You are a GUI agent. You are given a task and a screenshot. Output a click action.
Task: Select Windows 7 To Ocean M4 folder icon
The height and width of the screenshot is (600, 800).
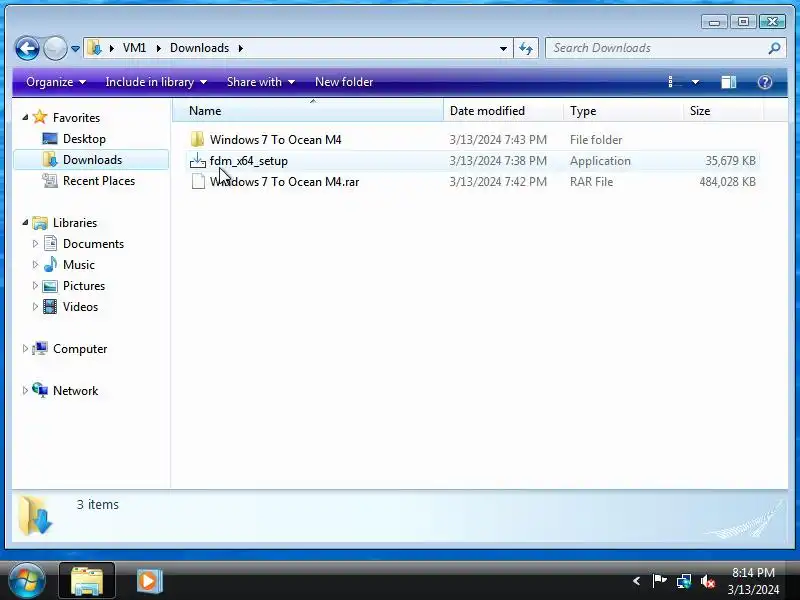click(197, 139)
